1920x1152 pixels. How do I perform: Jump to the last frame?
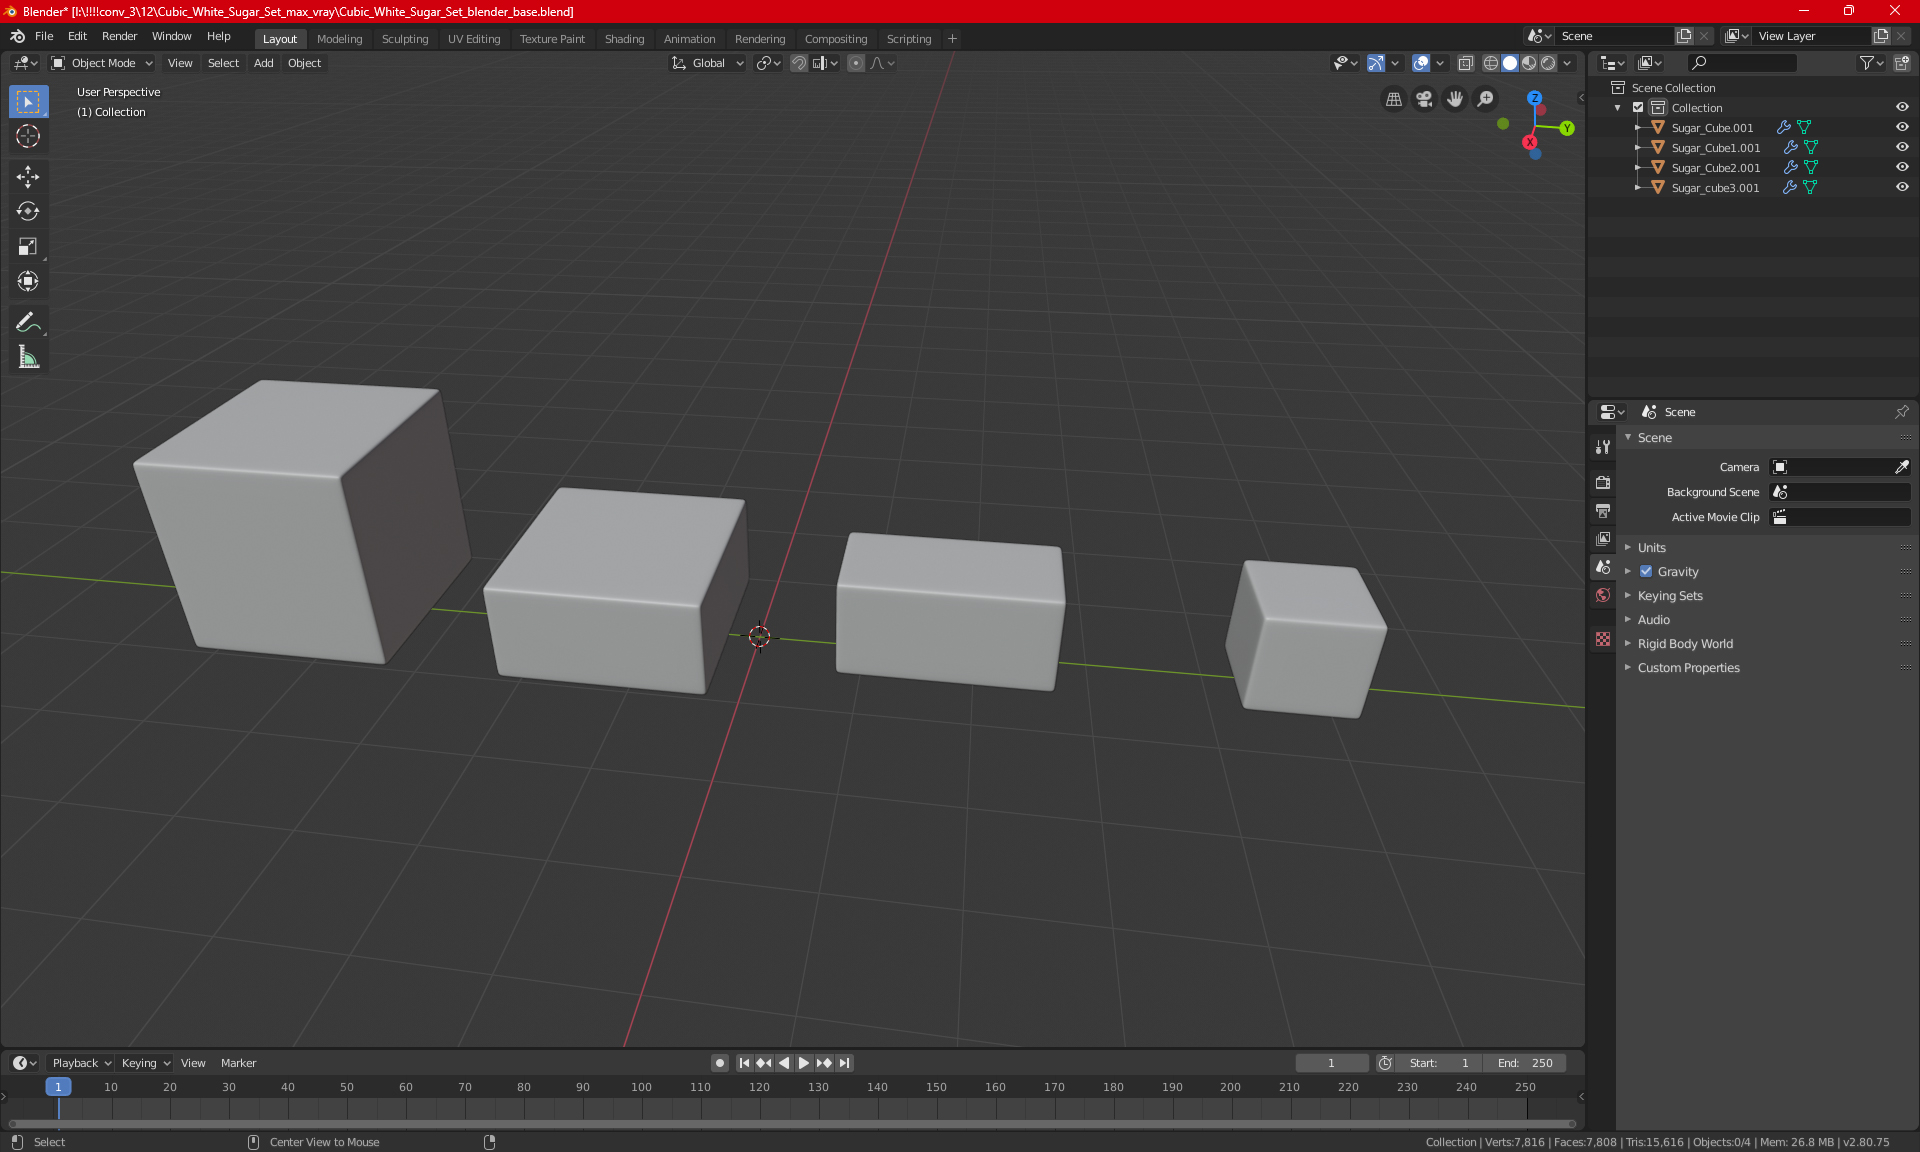tap(845, 1063)
